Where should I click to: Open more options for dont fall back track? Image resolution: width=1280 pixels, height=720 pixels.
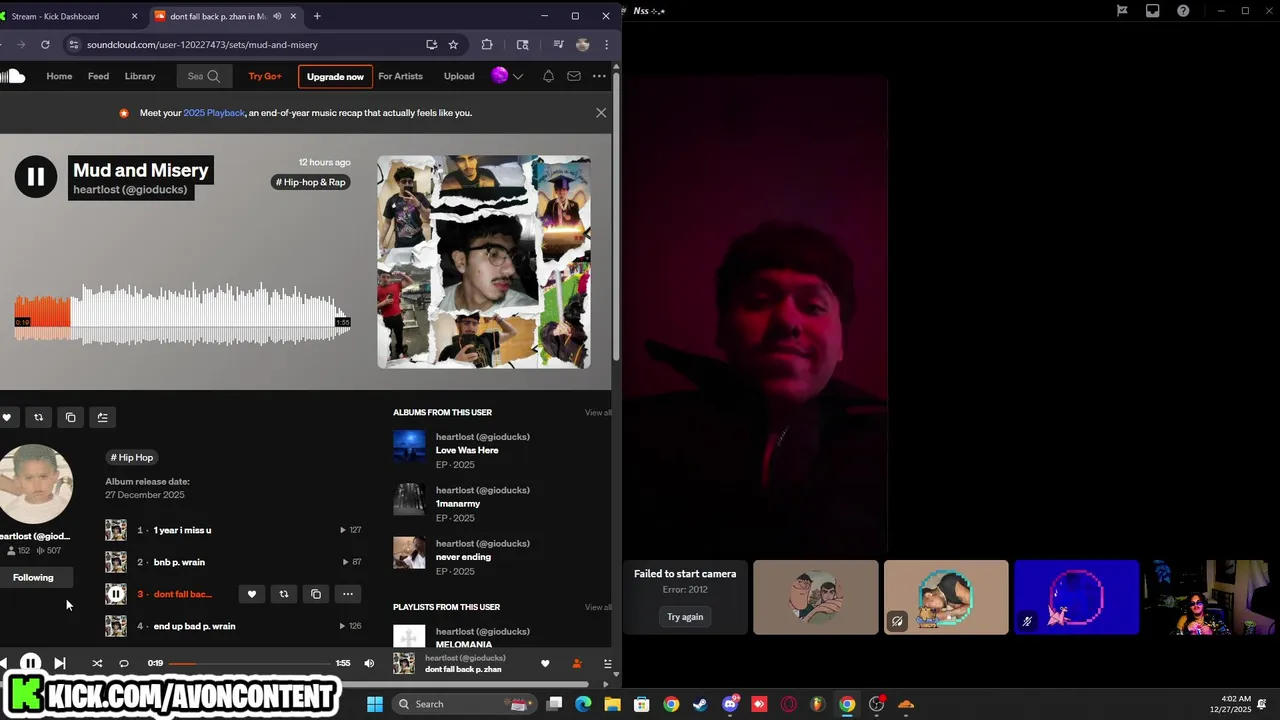point(348,594)
